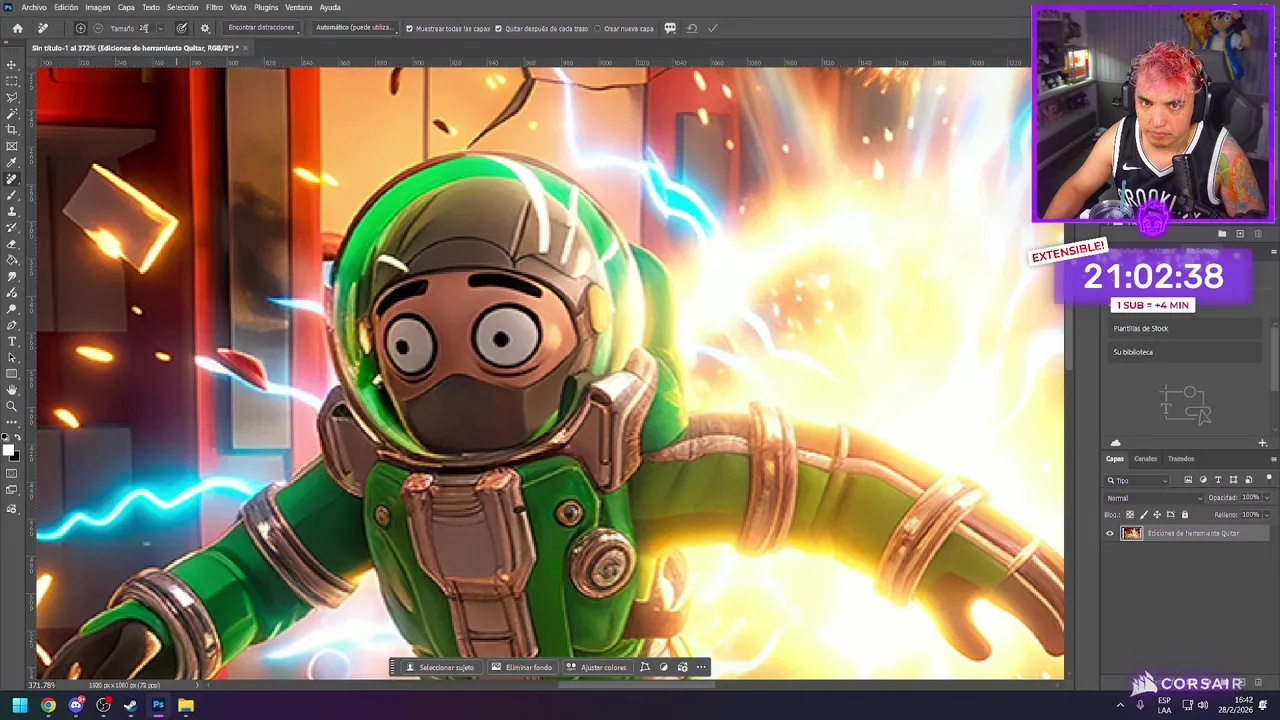
Task: Click the add-to-selection plus circle icon
Action: pos(81,28)
